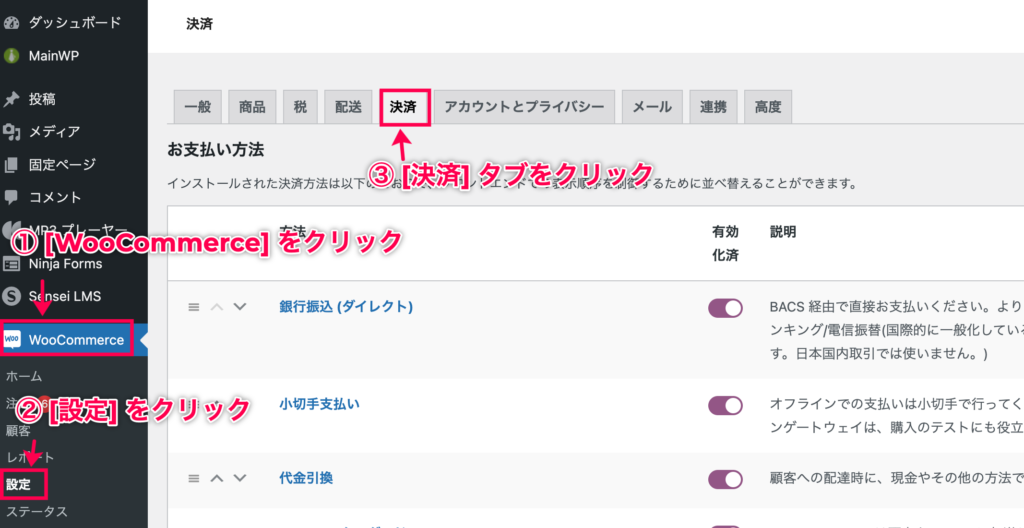The image size is (1024, 528).
Task: Open MainWP via its green icon
Action: click(11, 56)
